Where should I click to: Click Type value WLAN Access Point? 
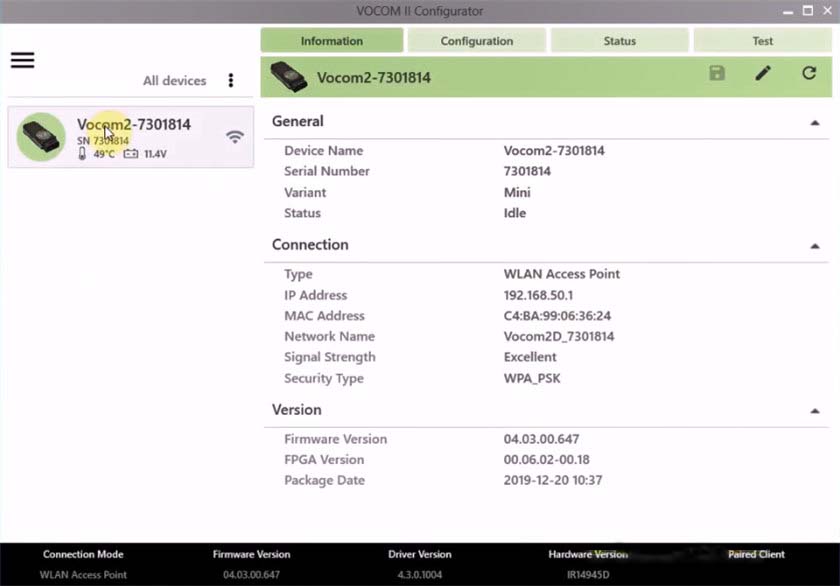pyautogui.click(x=561, y=274)
